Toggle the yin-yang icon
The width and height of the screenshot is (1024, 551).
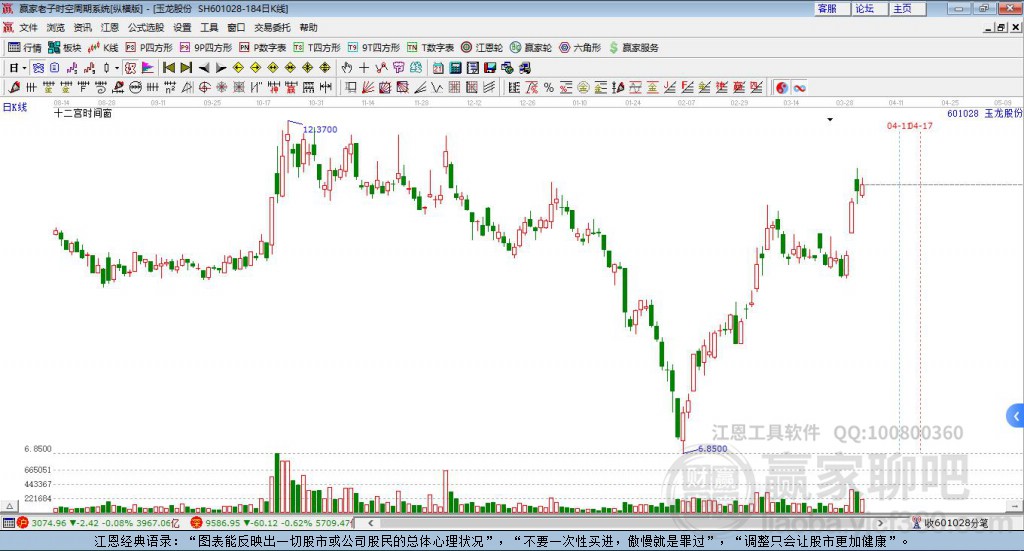pos(782,87)
